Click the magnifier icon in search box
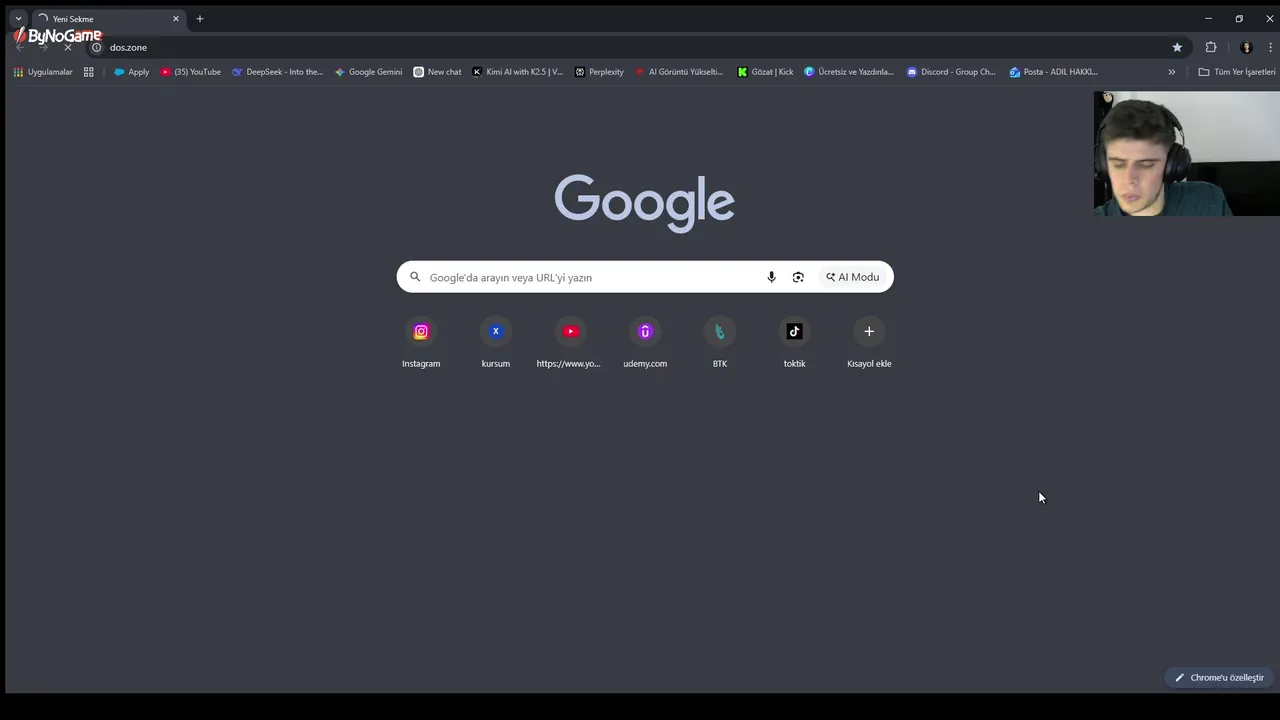This screenshot has height=720, width=1280. point(415,277)
